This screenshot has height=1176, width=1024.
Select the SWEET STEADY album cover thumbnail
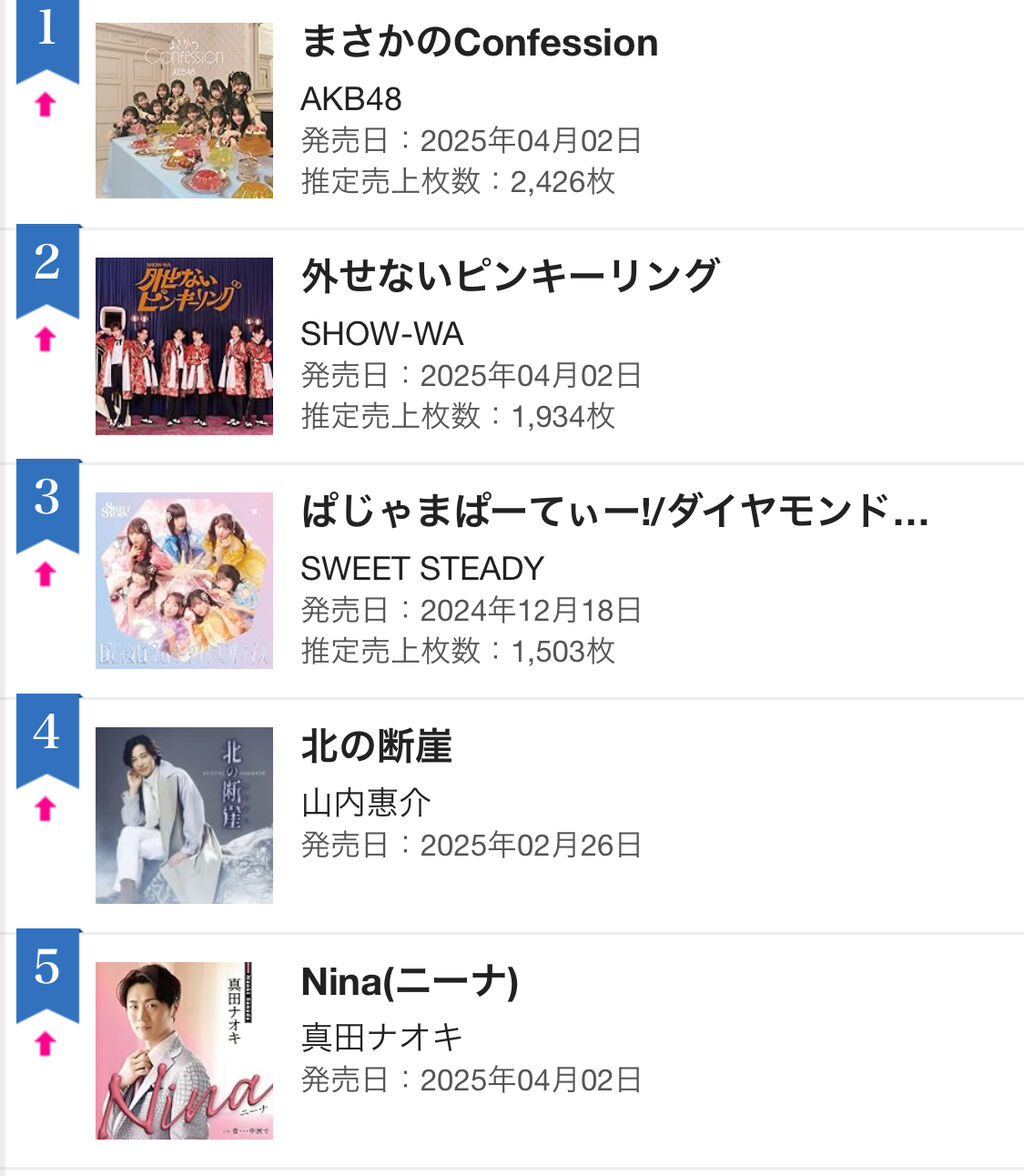tap(184, 580)
